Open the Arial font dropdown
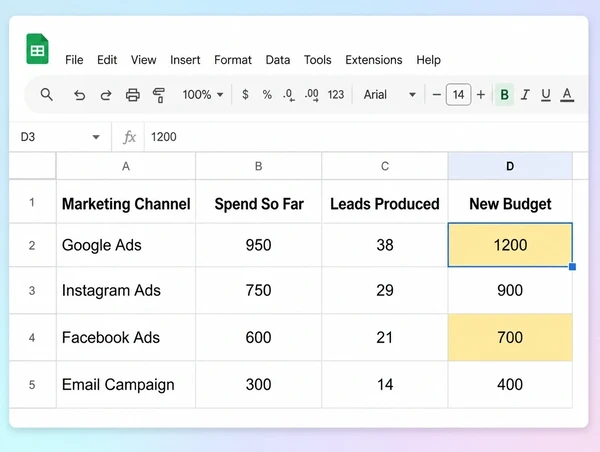Screen dimensions: 600x452 [x=389, y=95]
